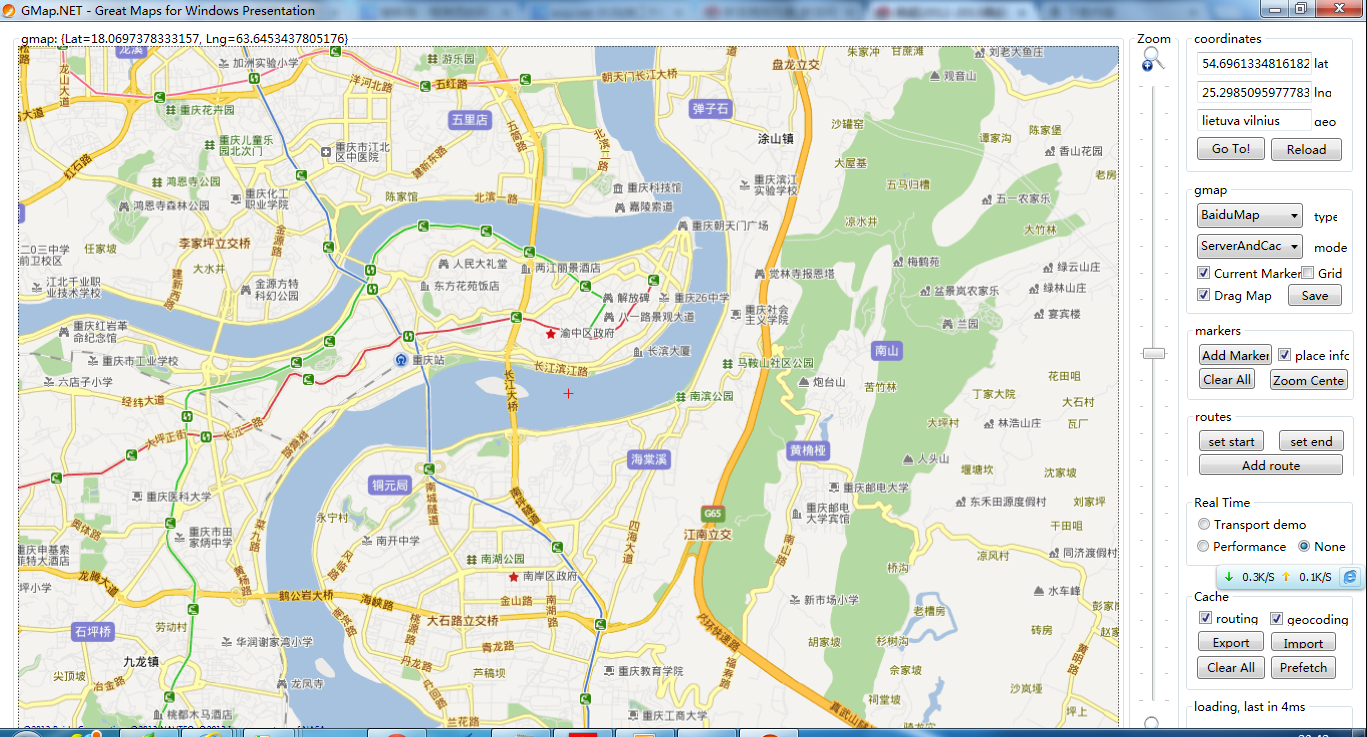Click the lng coordinate input field

pyautogui.click(x=1254, y=92)
